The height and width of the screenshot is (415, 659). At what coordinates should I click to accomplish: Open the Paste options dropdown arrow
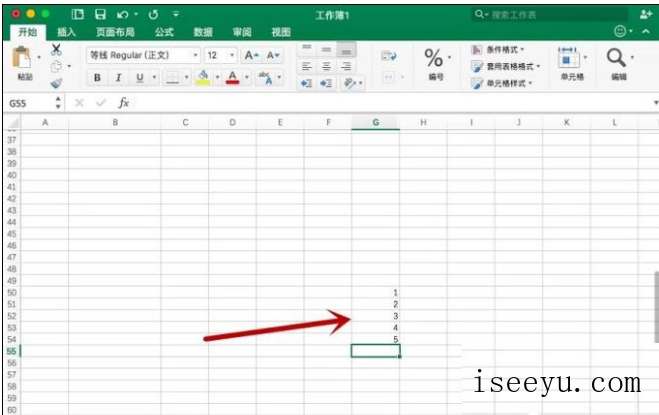[x=39, y=57]
